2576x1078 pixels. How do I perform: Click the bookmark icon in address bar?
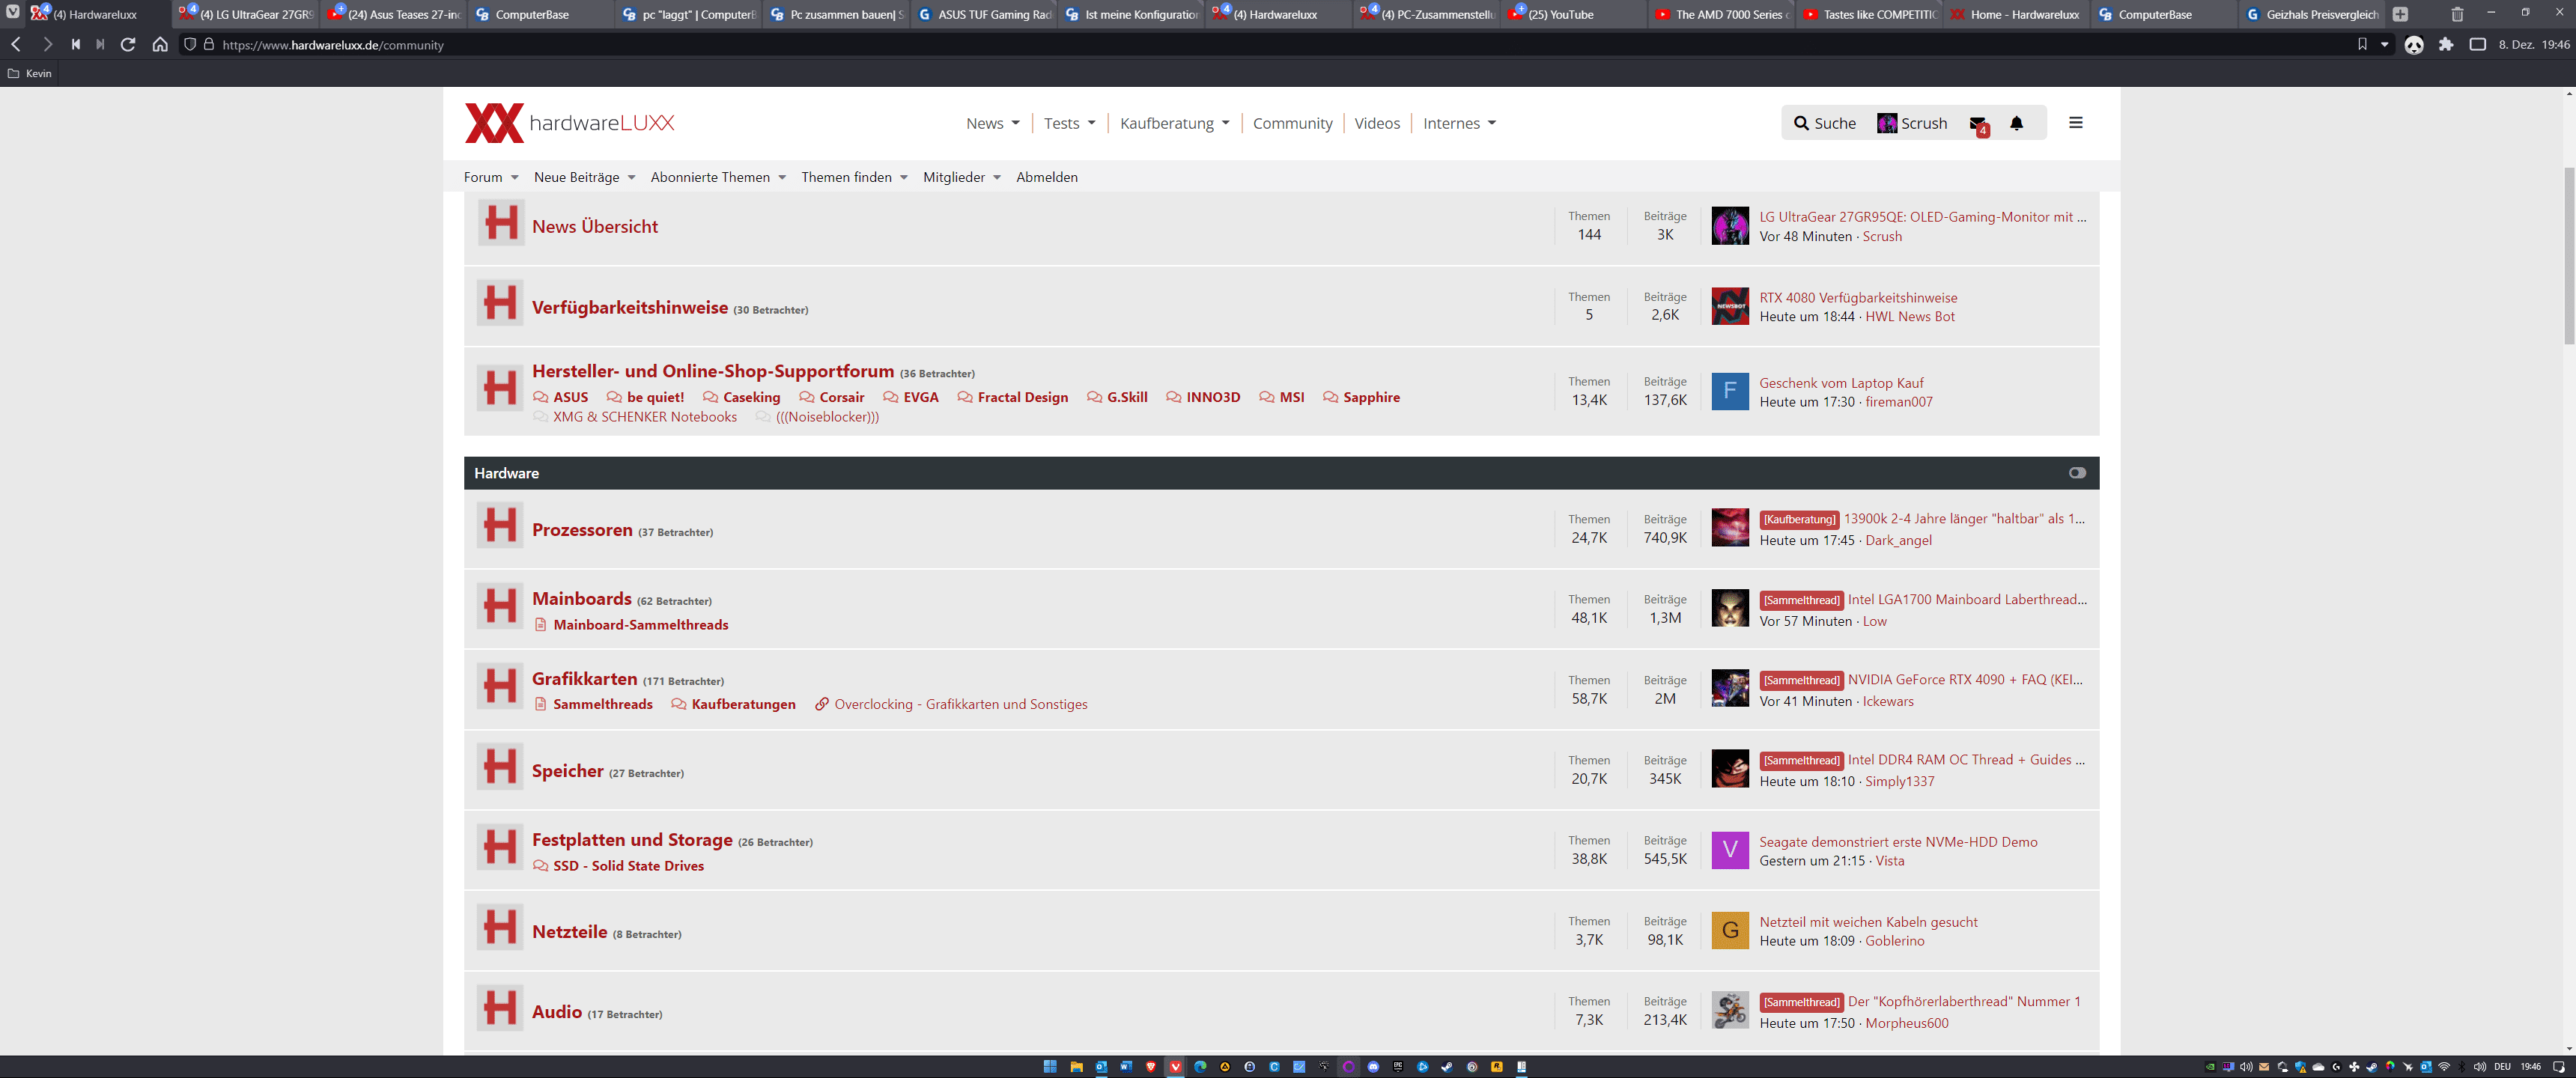[x=2362, y=45]
